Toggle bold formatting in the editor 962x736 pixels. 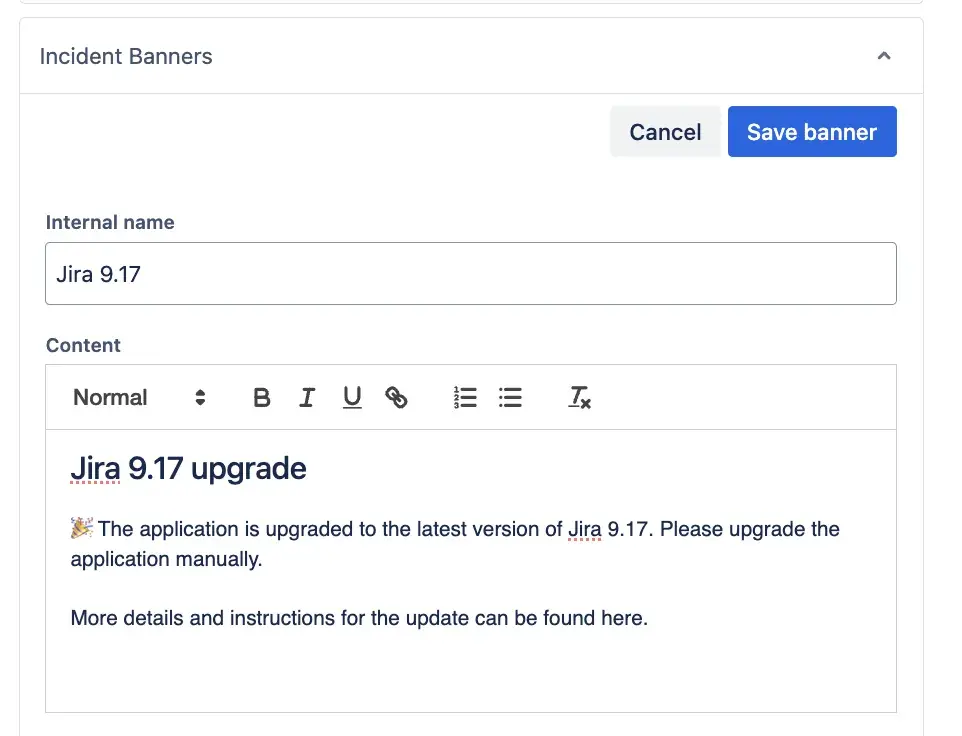262,398
